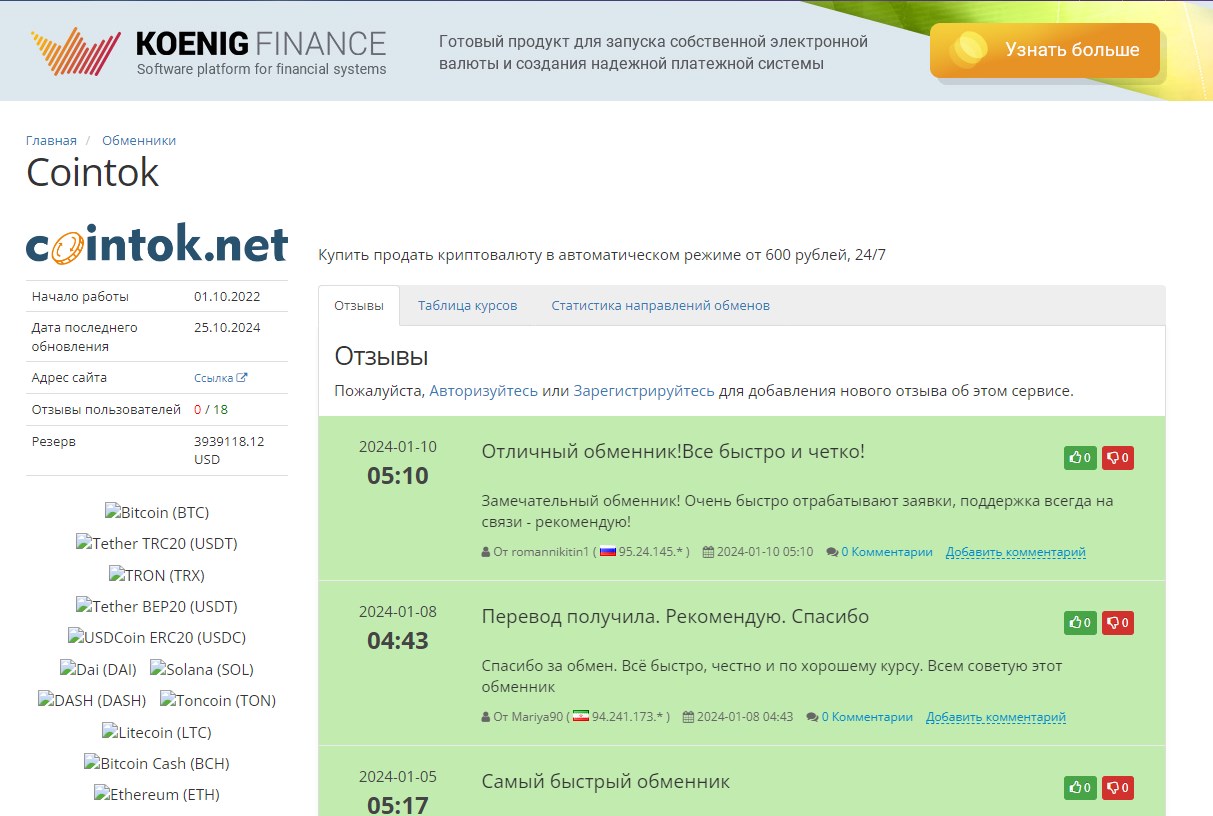Image resolution: width=1213 pixels, height=816 pixels.
Task: Click the Toncoin (TON) currency image
Action: coord(218,700)
